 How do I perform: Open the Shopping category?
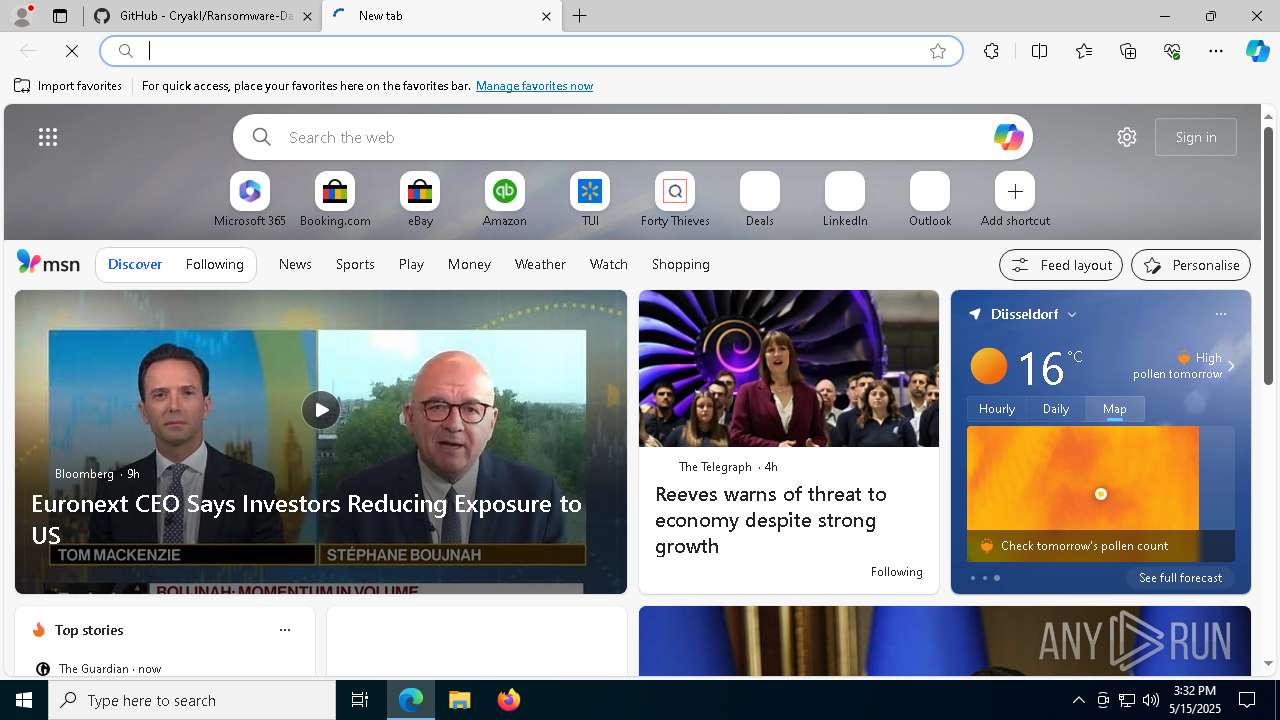681,264
